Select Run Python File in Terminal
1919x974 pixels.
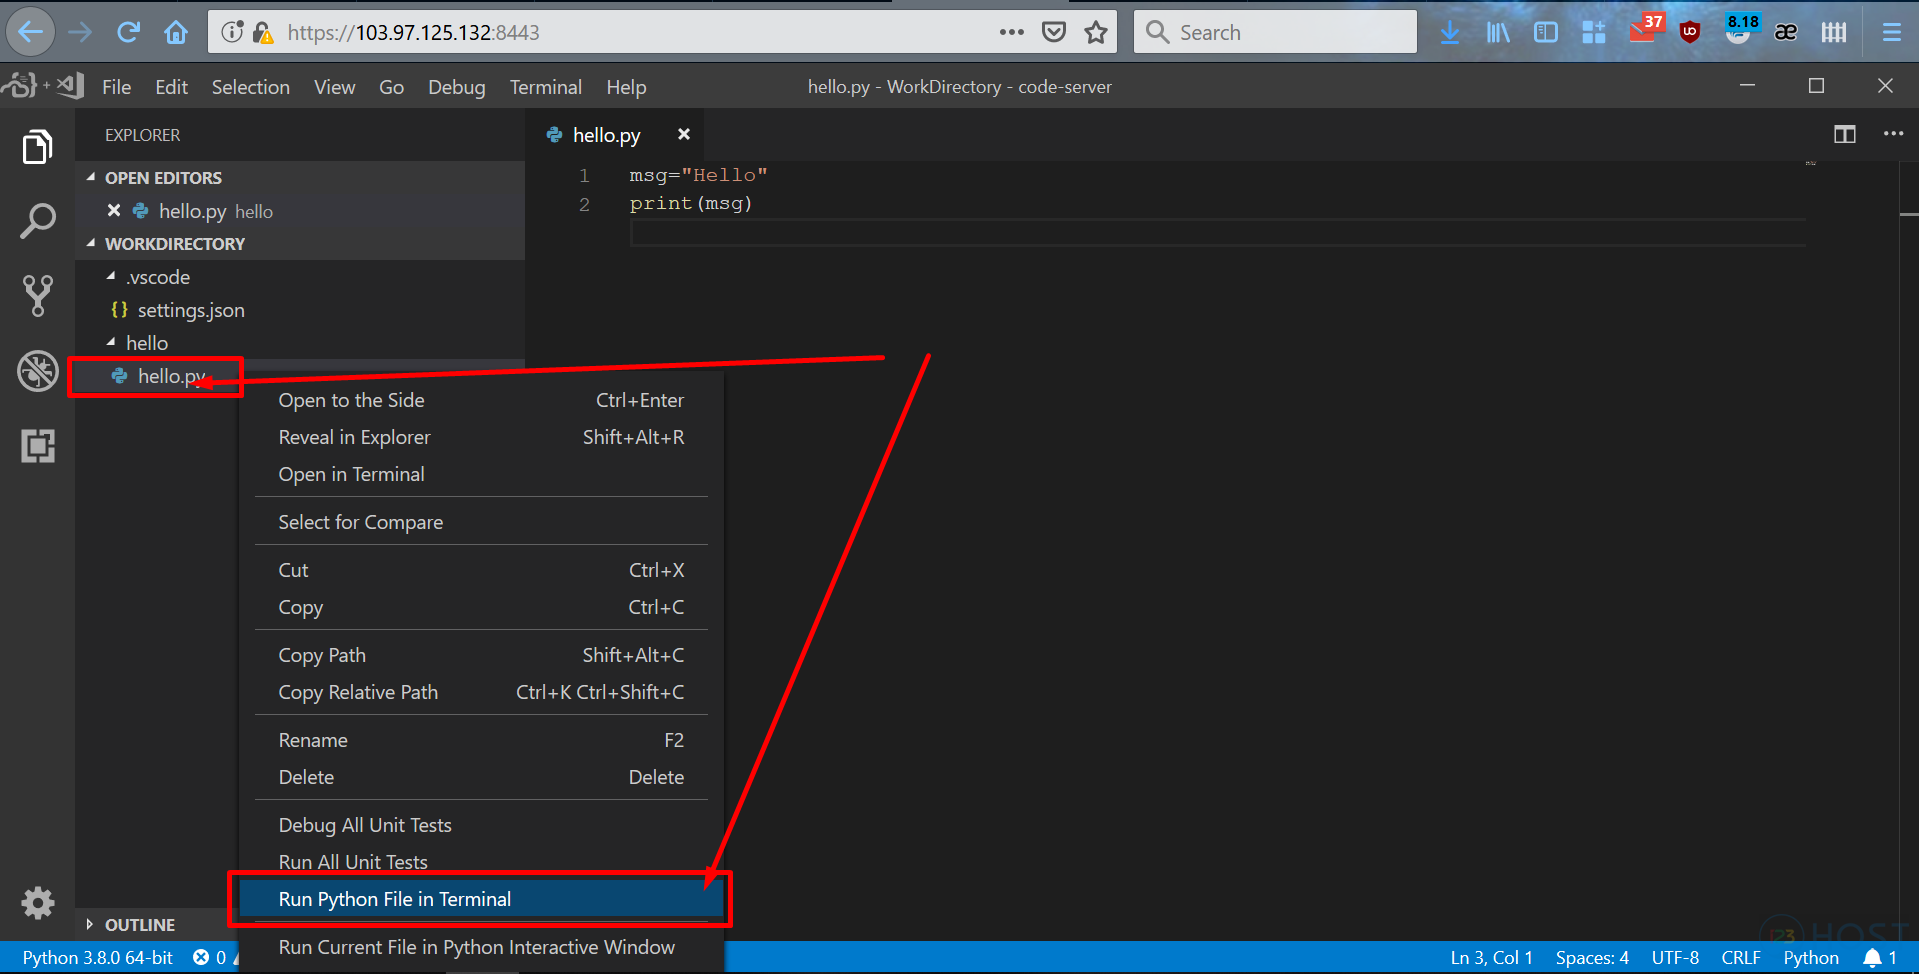[x=395, y=898]
